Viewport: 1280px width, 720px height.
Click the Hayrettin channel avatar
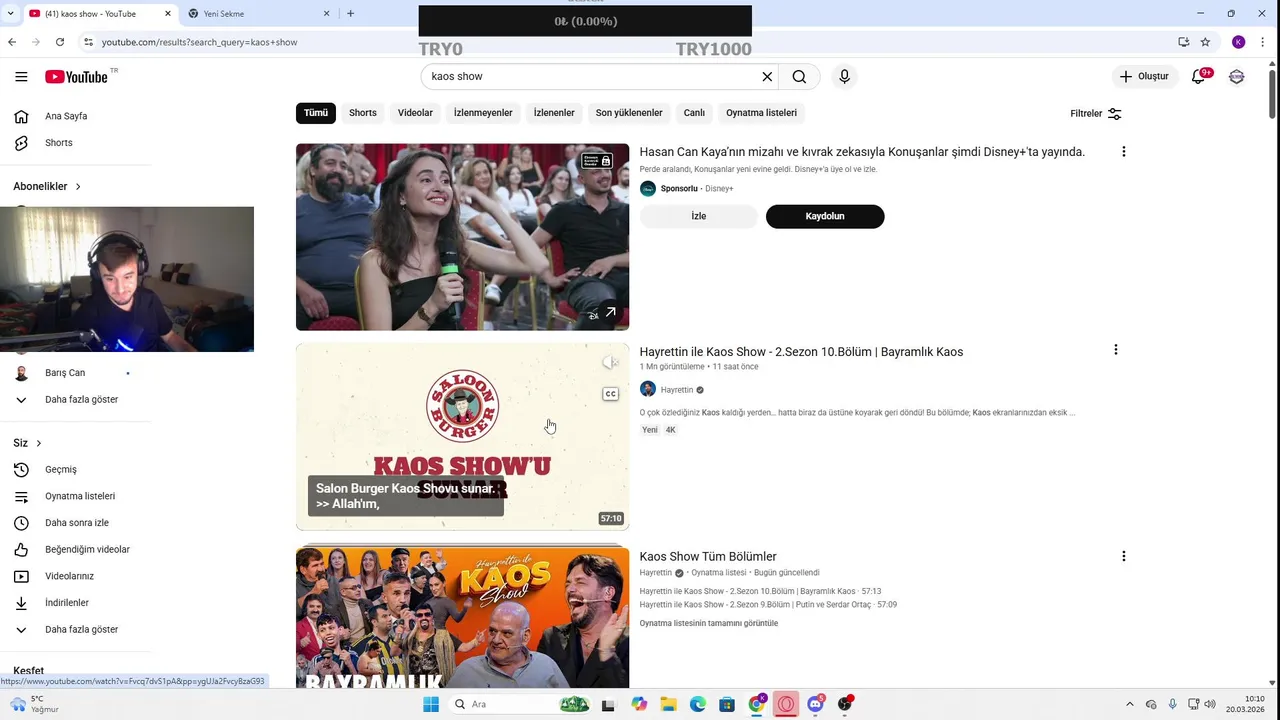[648, 389]
